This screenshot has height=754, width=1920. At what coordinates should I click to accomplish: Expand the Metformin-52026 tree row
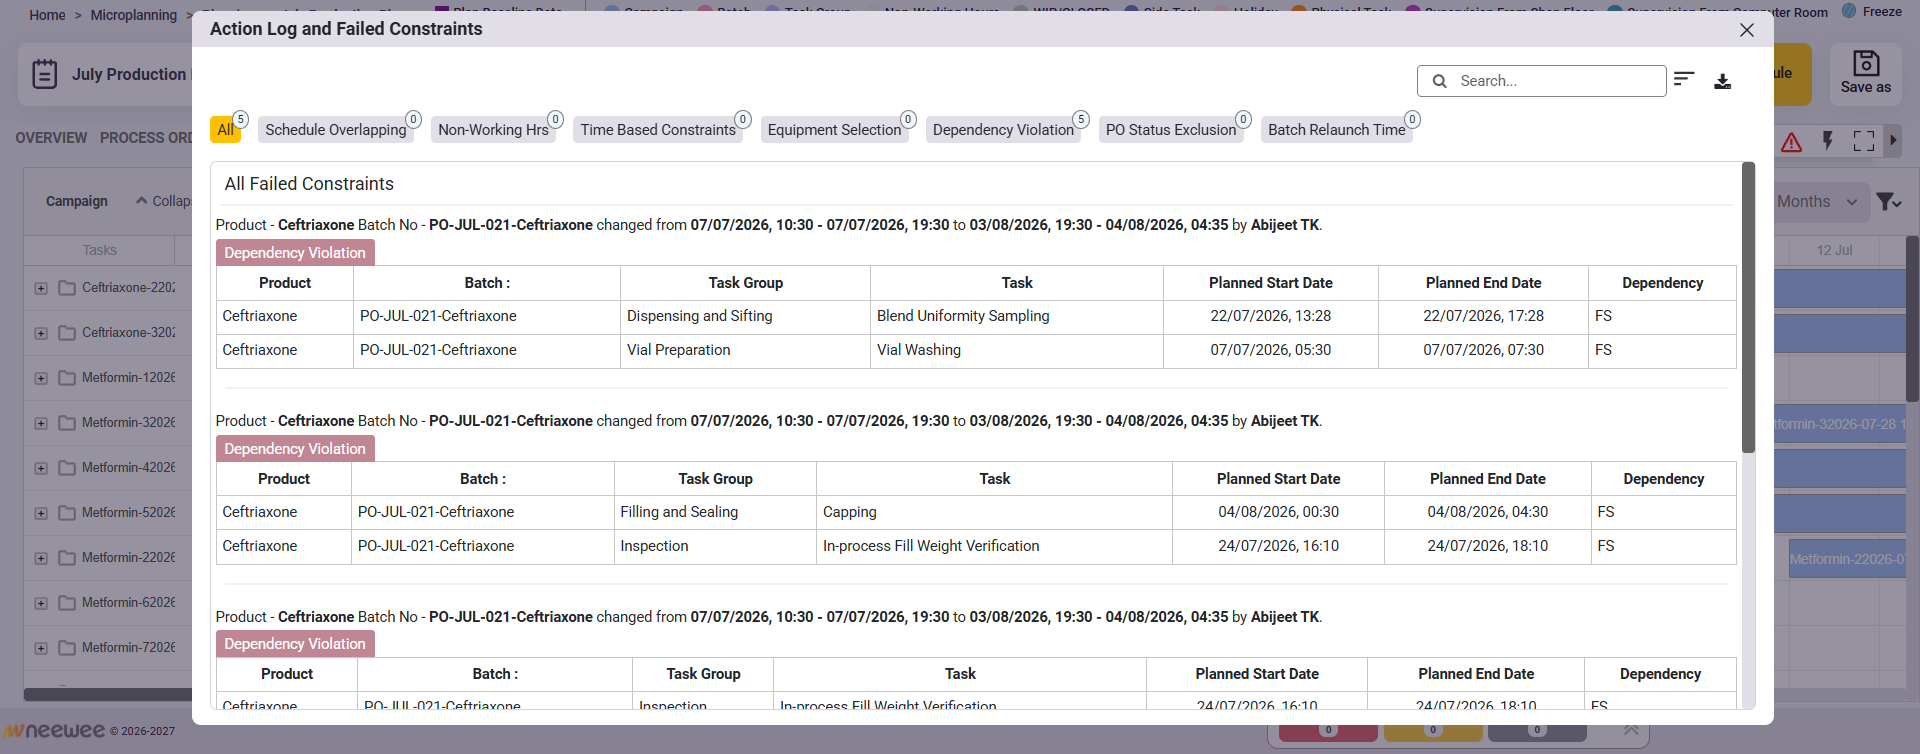41,513
